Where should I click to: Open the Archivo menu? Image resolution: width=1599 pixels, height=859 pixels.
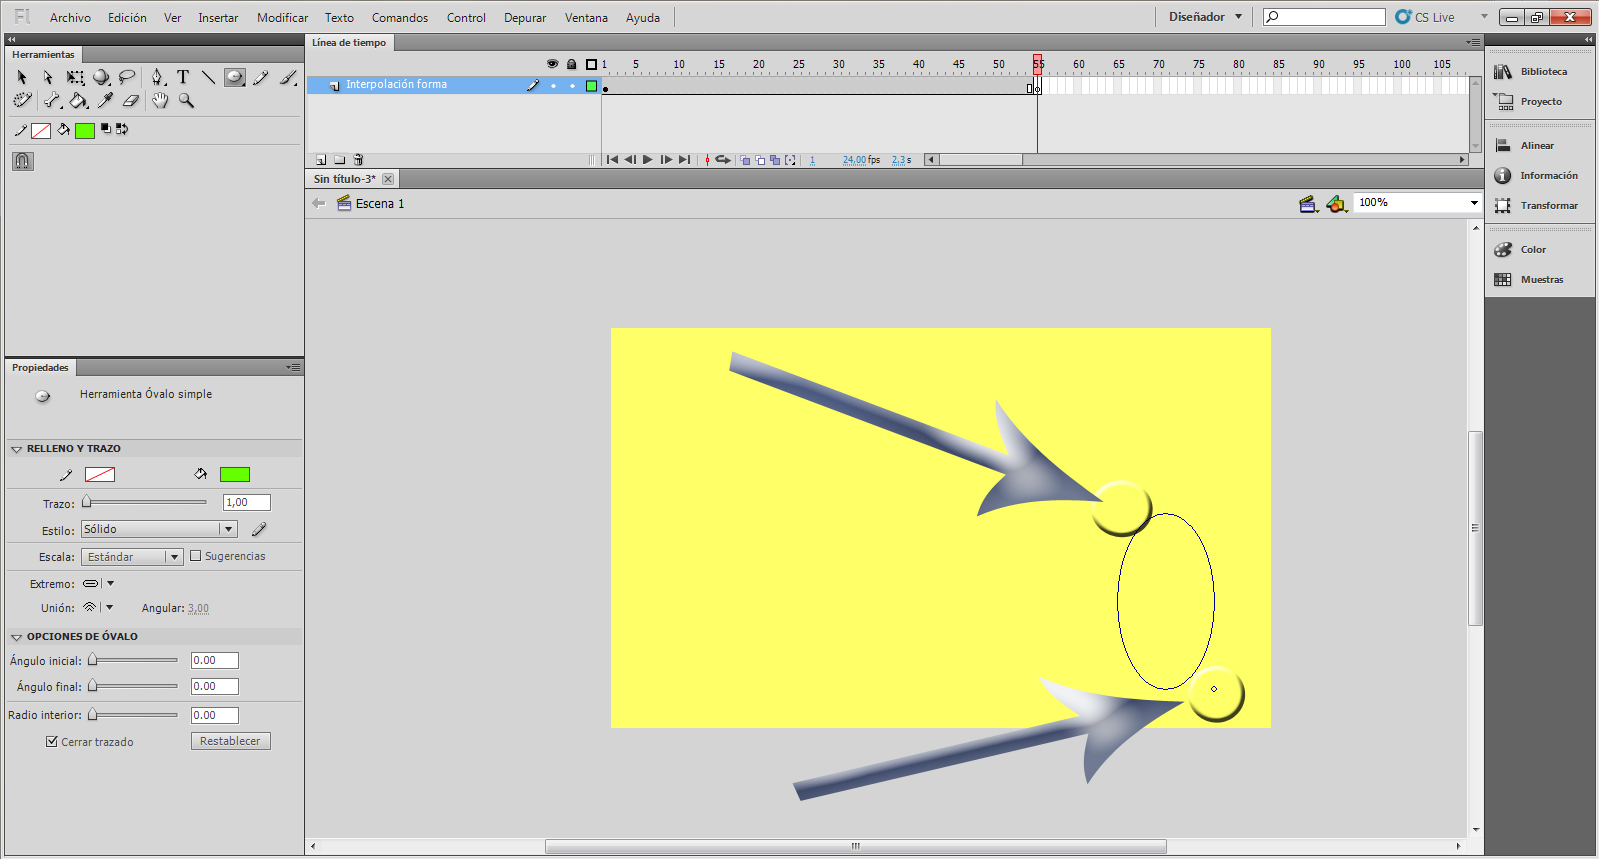[70, 18]
